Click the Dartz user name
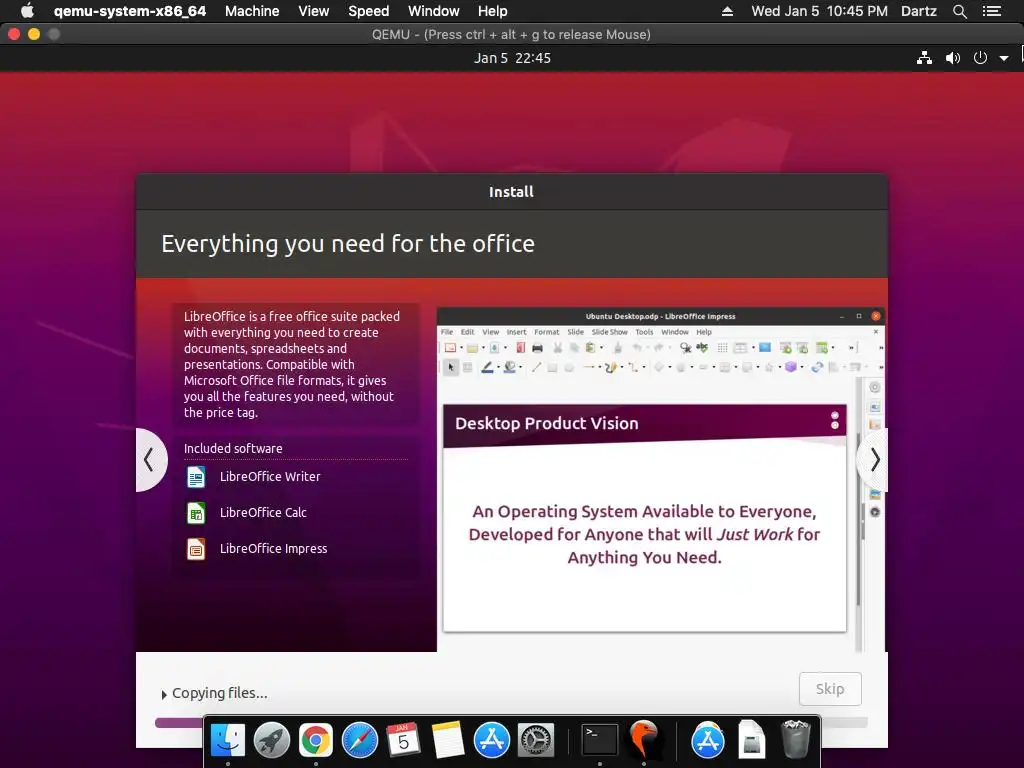1024x768 pixels. 919,11
